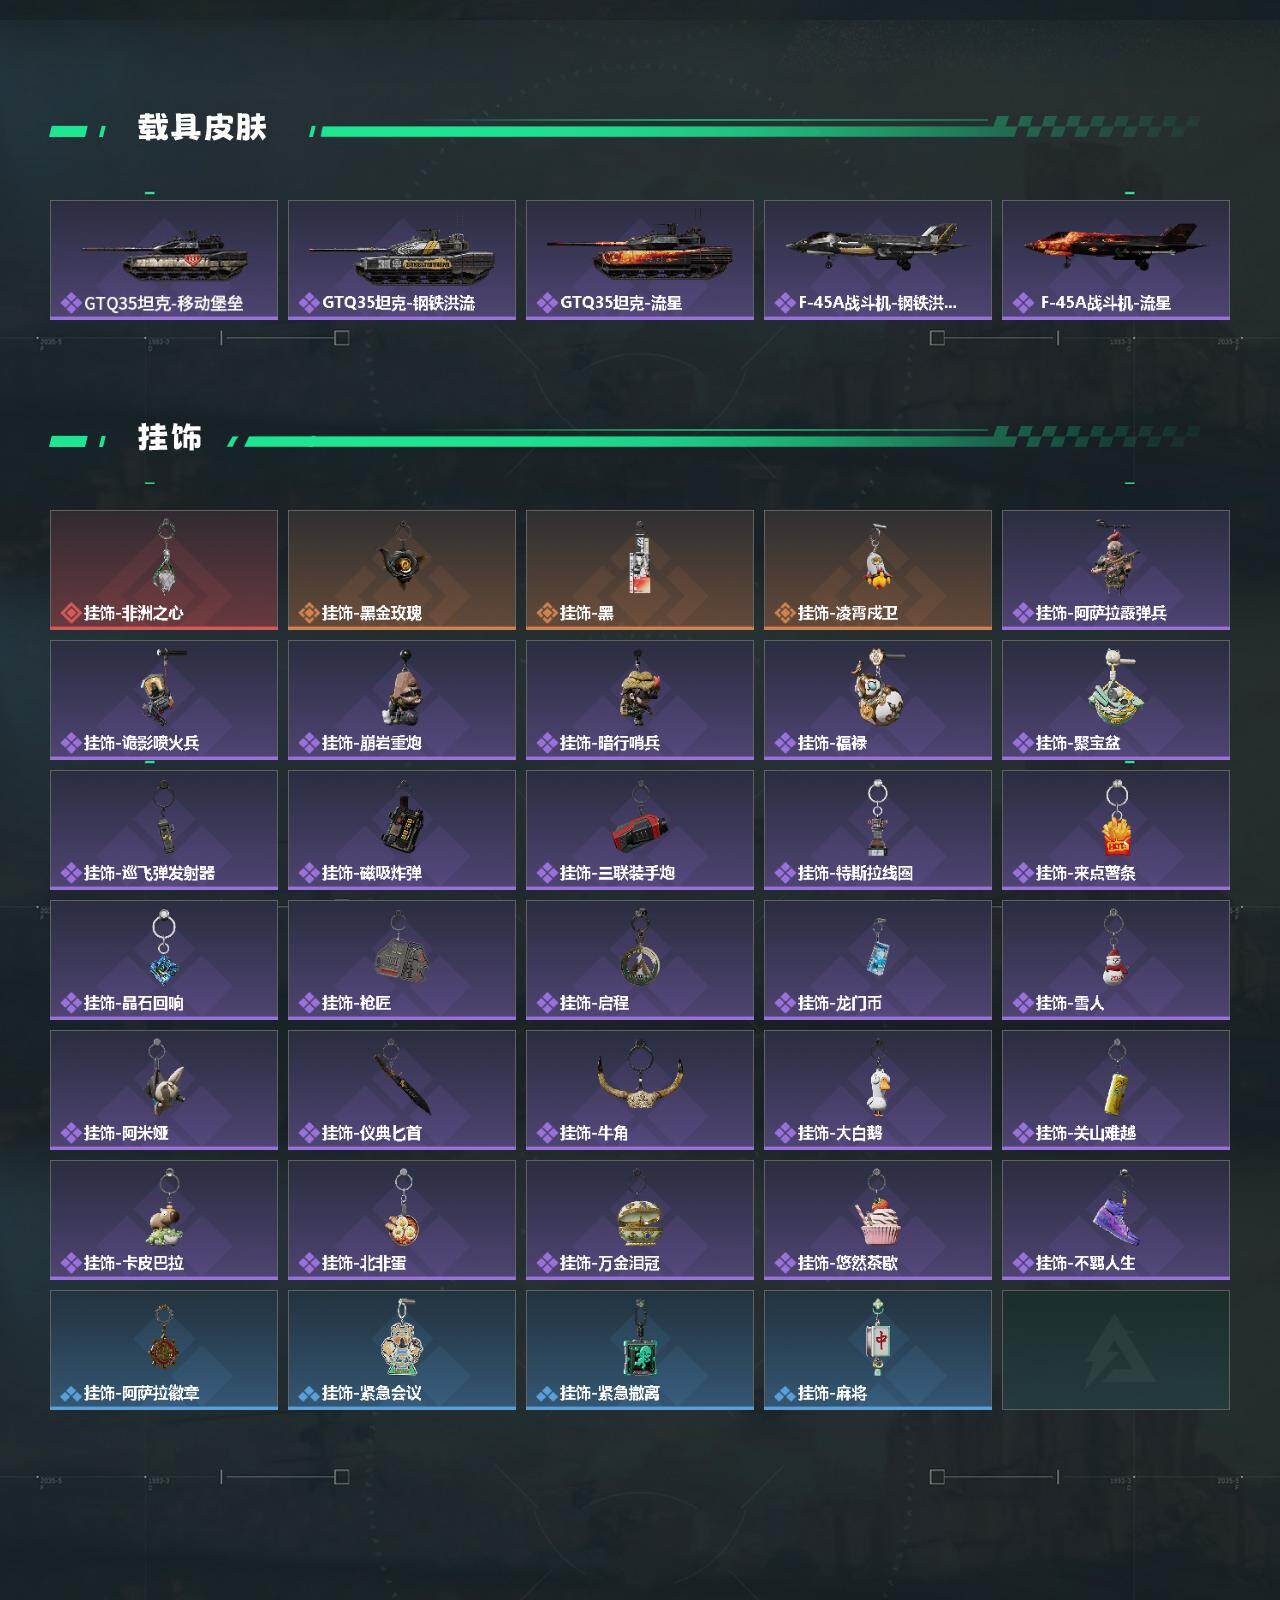Open the F-45A战斗机-流星 fighter skin card
This screenshot has height=1600, width=1280.
coord(1116,260)
